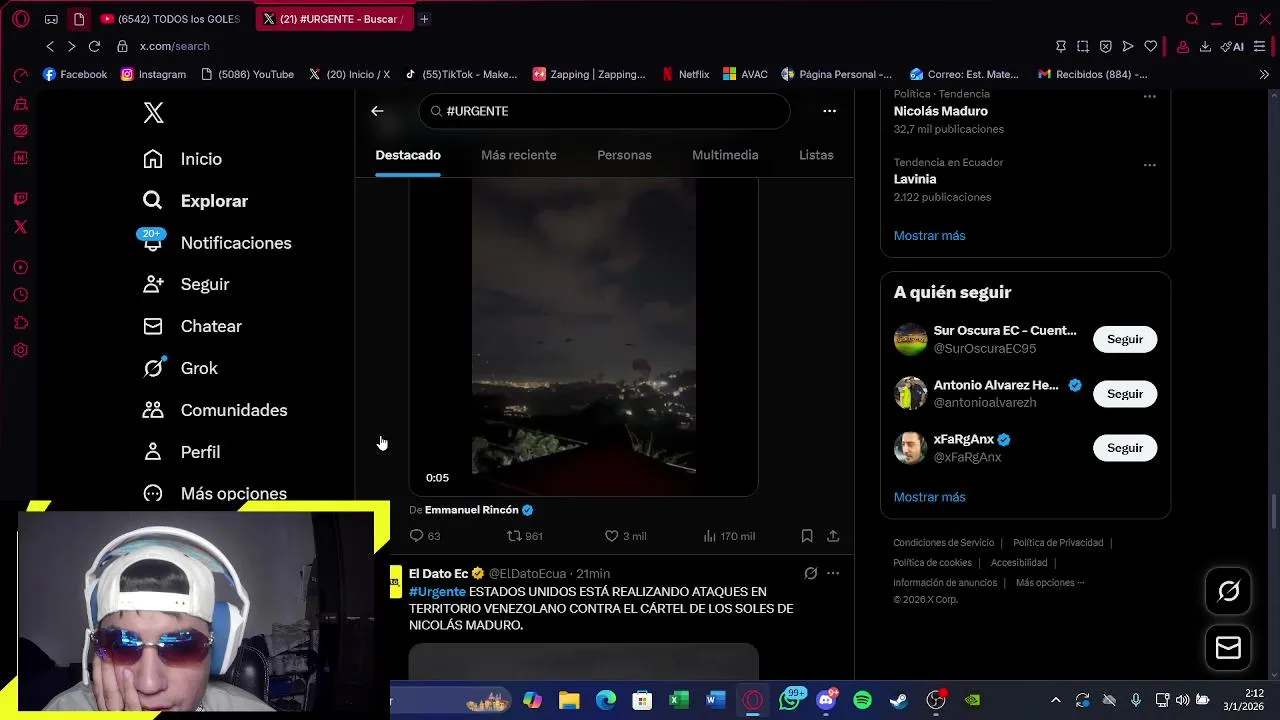
Task: Switch to the YouTube TODOS los GOLES tab
Action: 170,19
